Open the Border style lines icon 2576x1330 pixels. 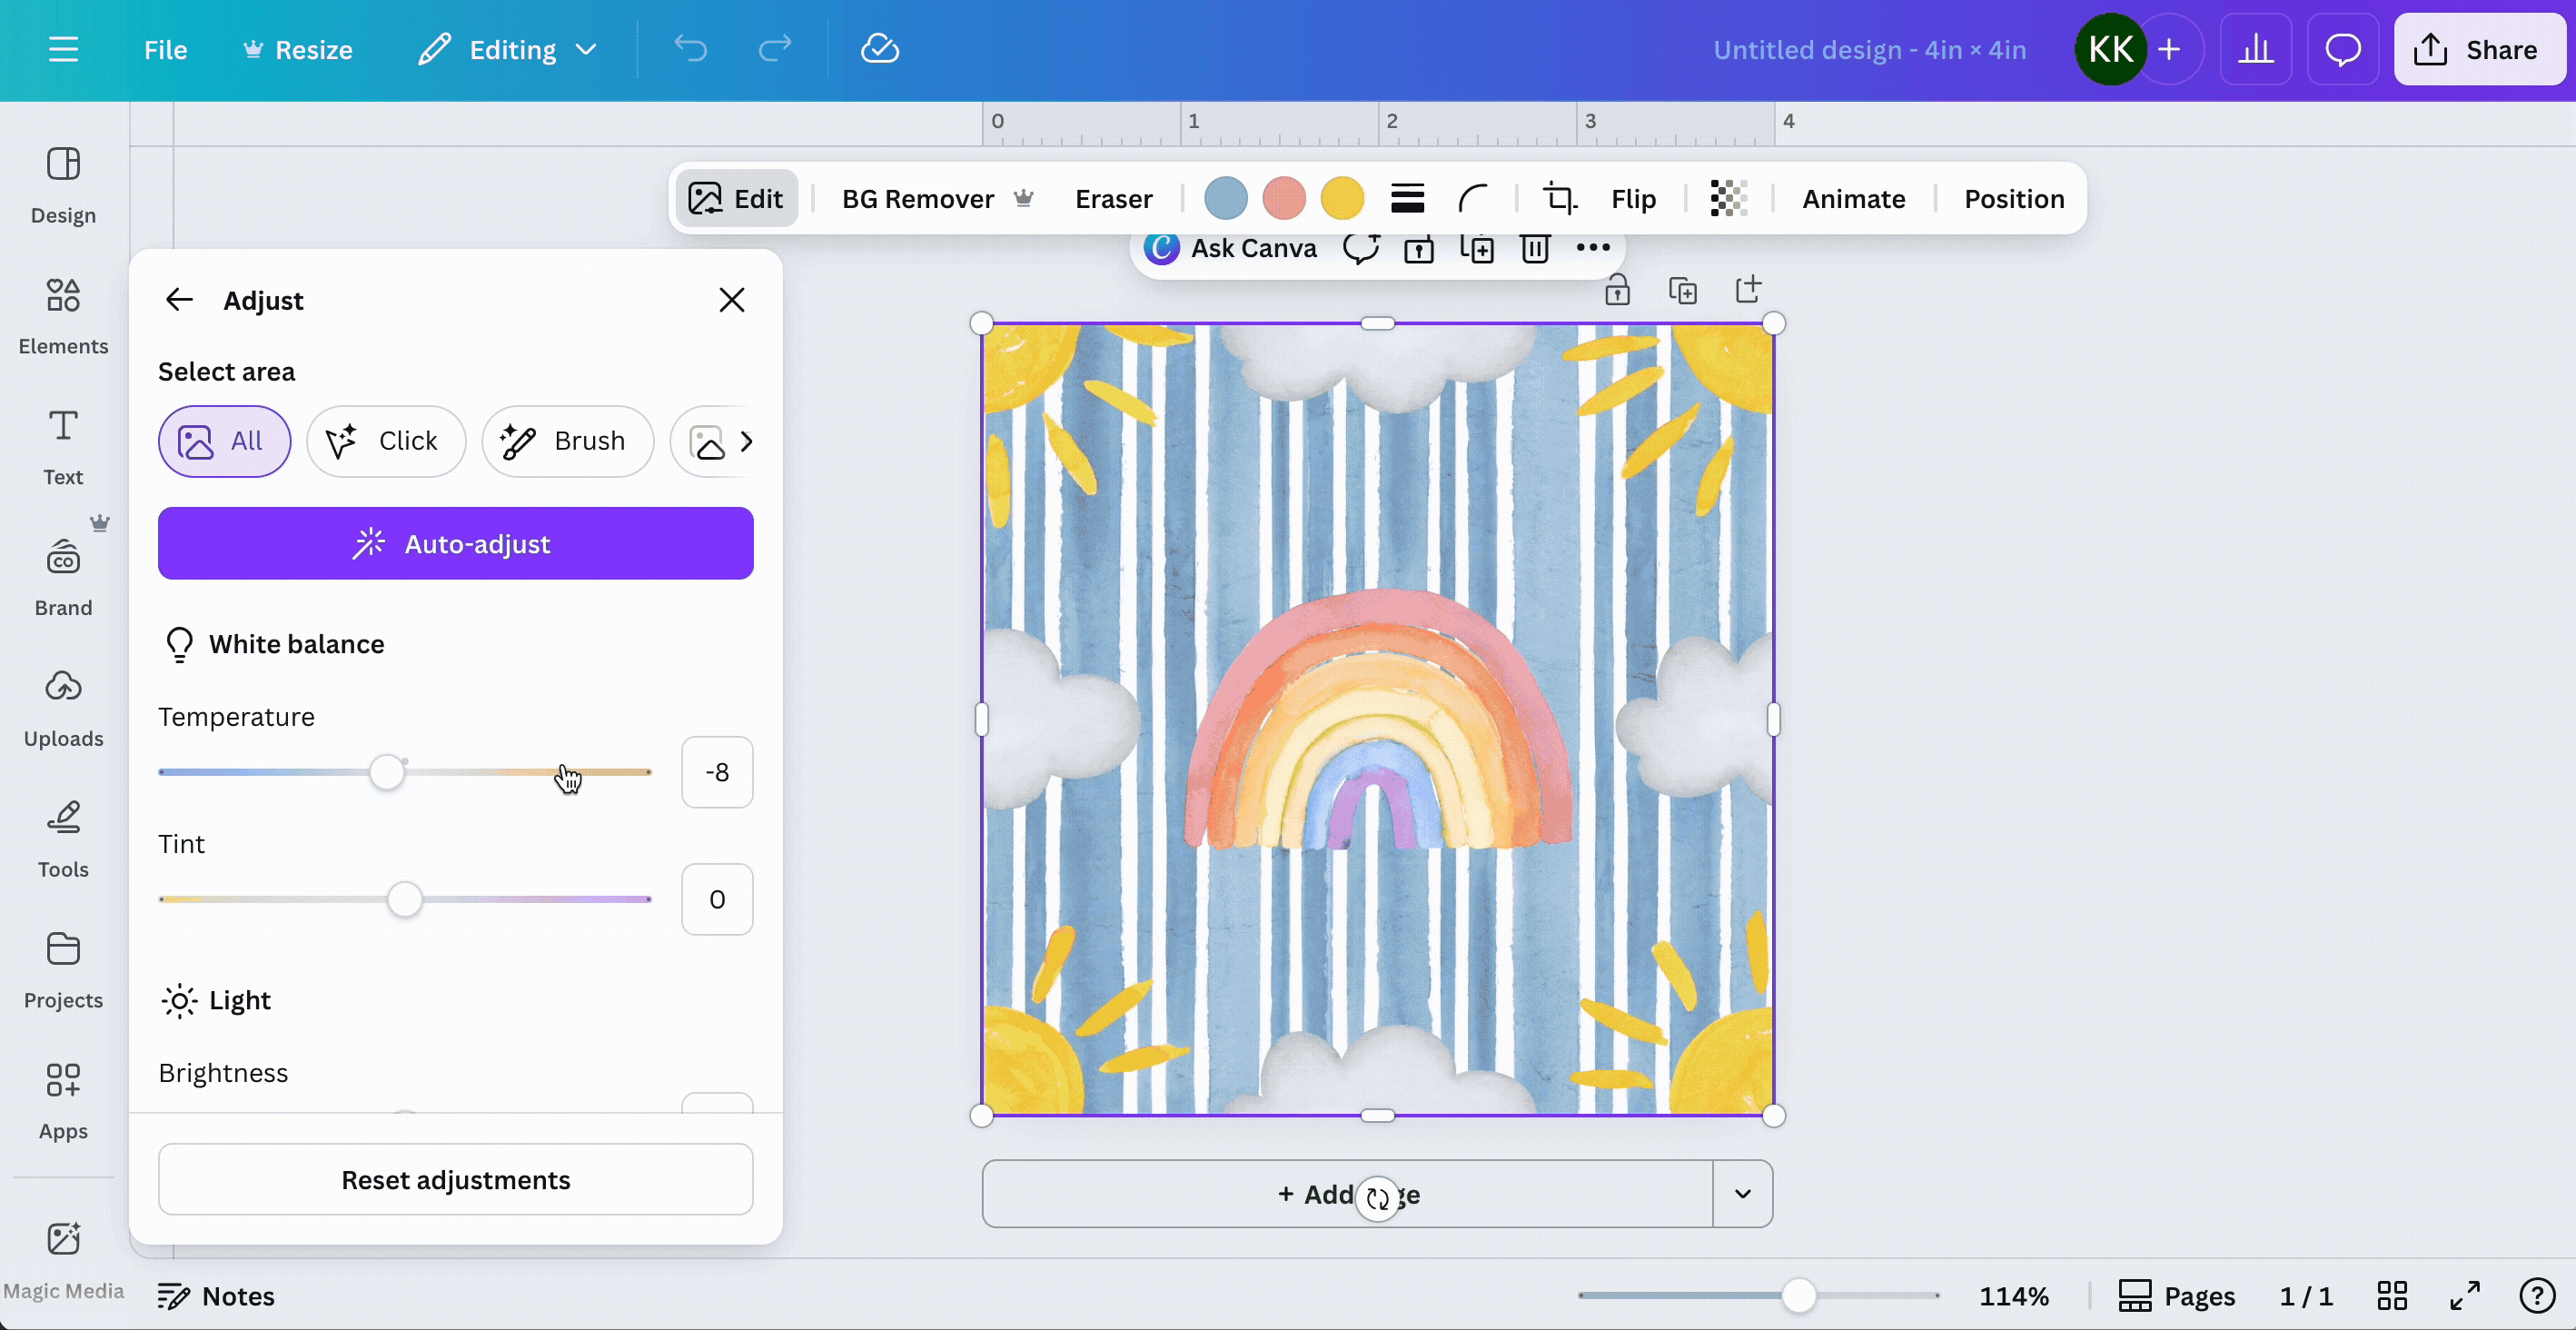[1407, 198]
